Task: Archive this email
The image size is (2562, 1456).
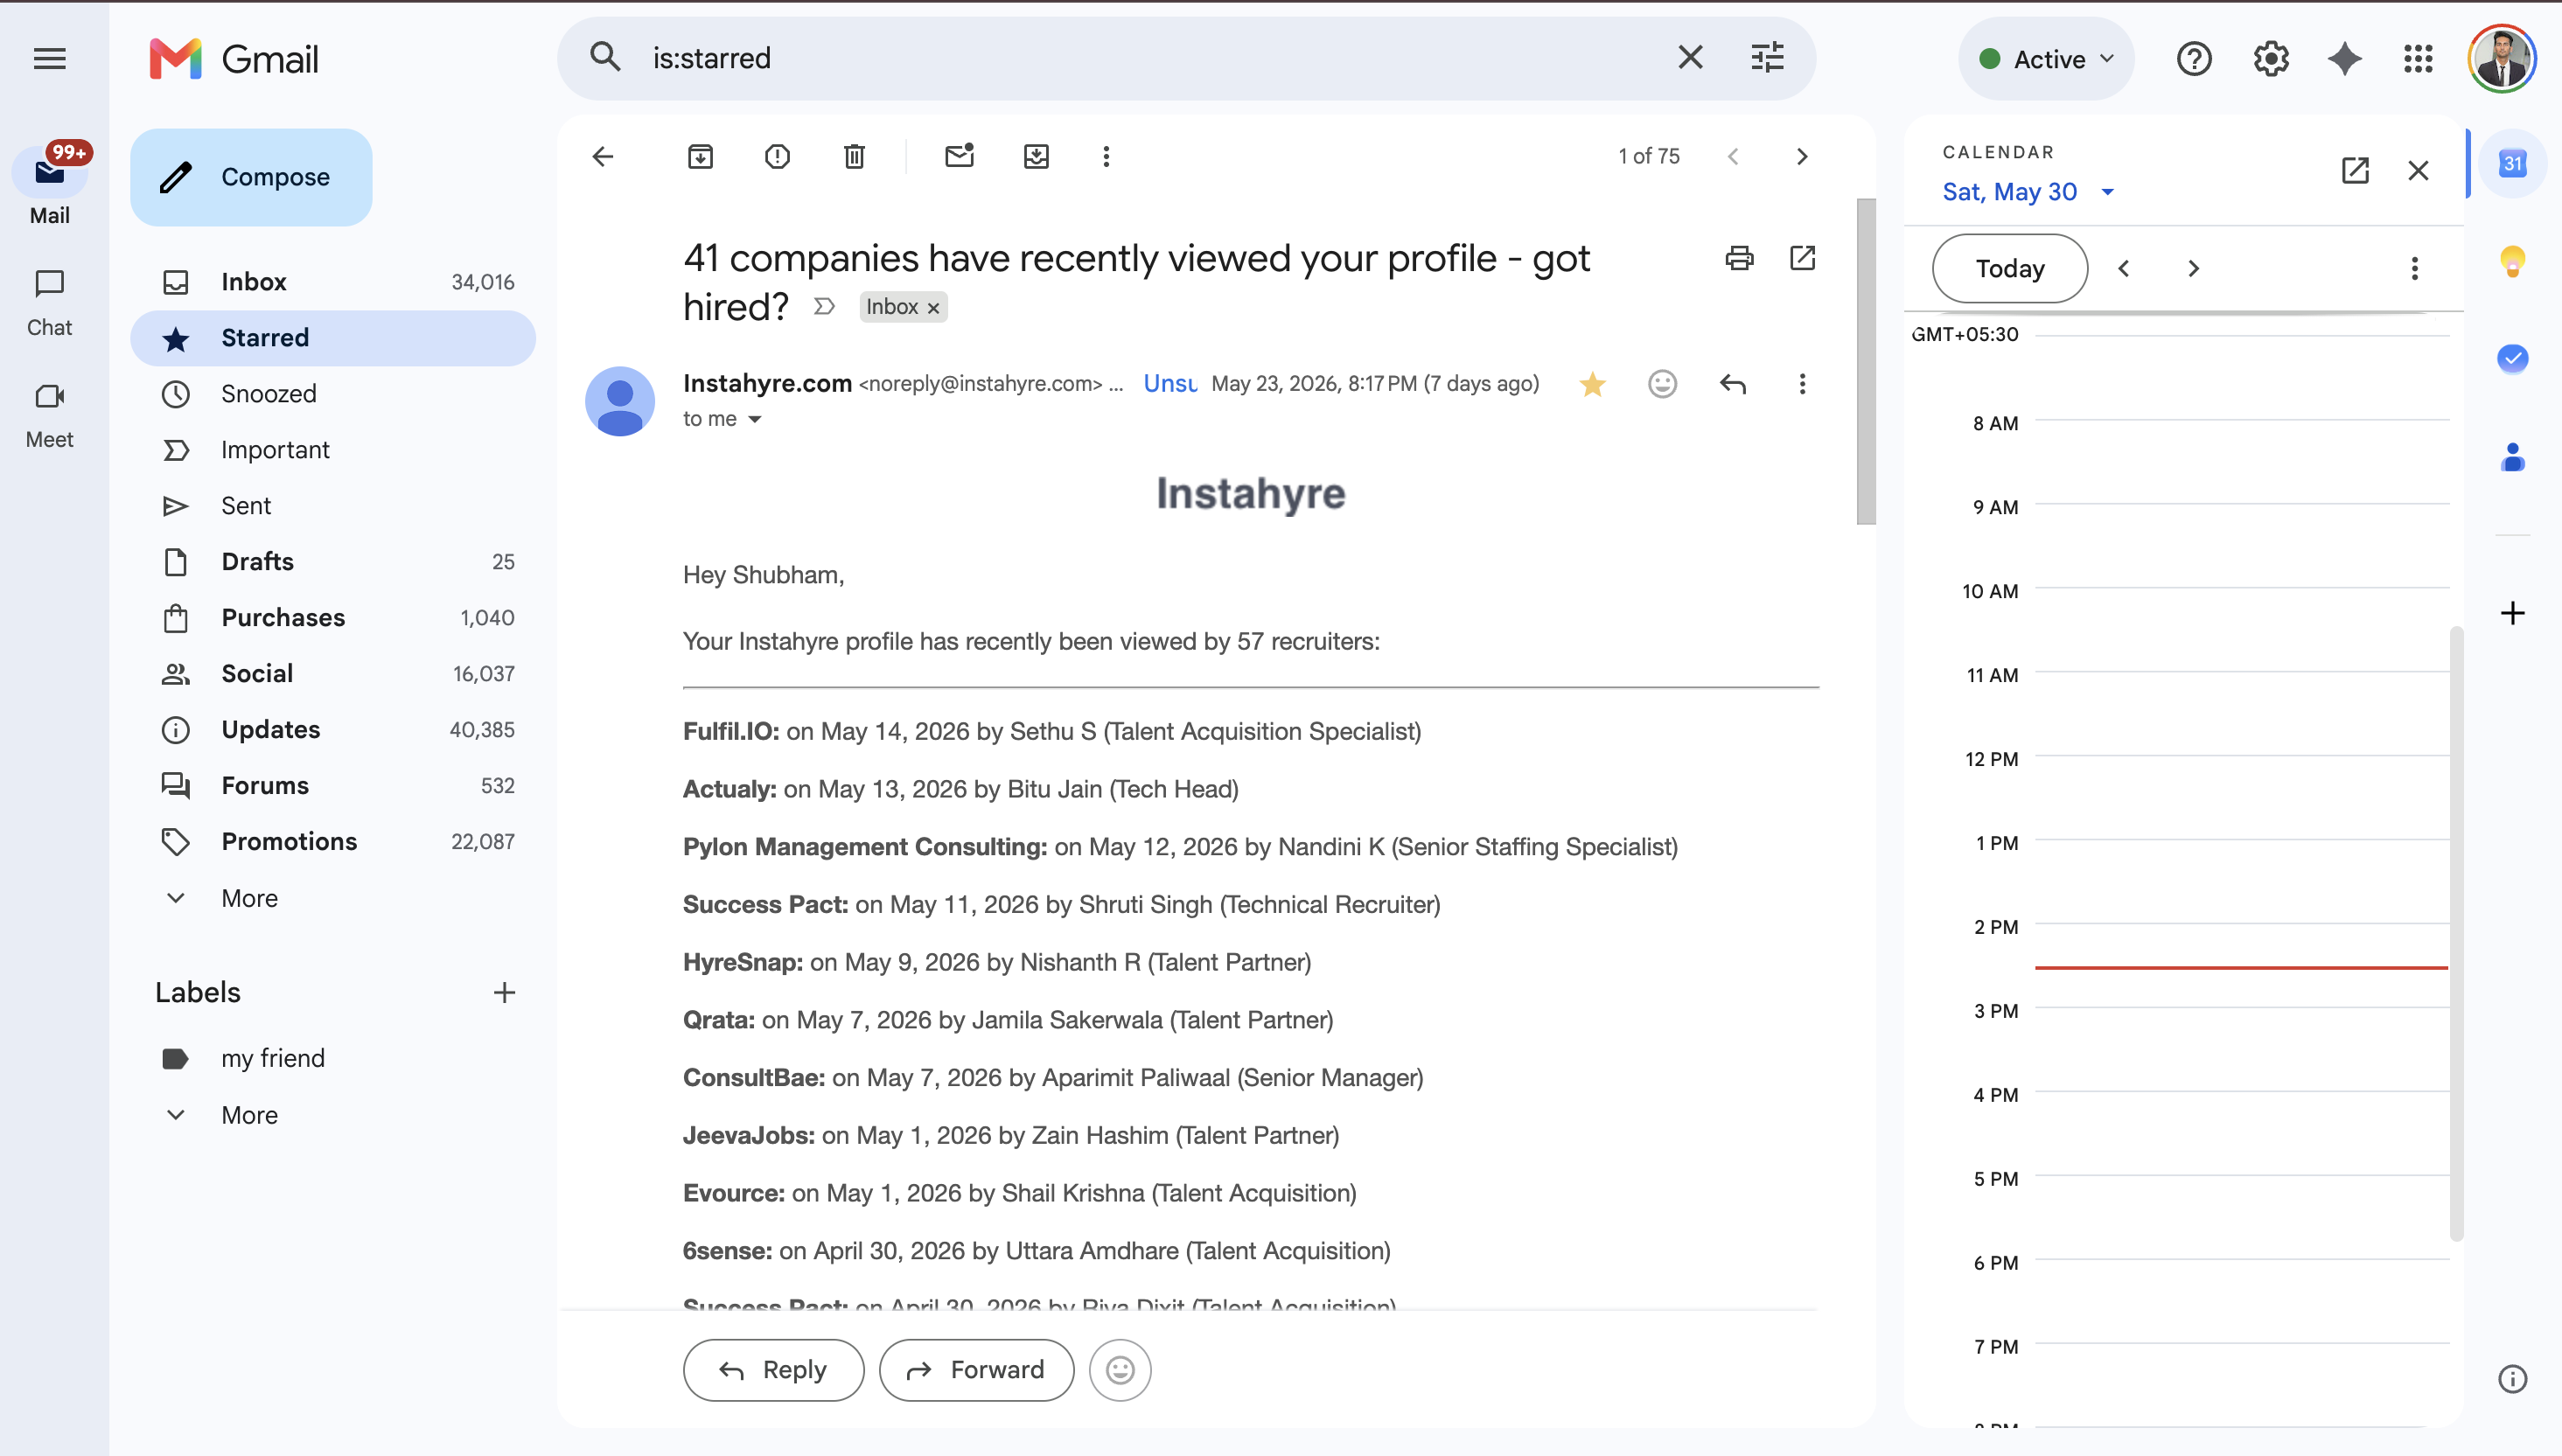Action: pyautogui.click(x=700, y=156)
